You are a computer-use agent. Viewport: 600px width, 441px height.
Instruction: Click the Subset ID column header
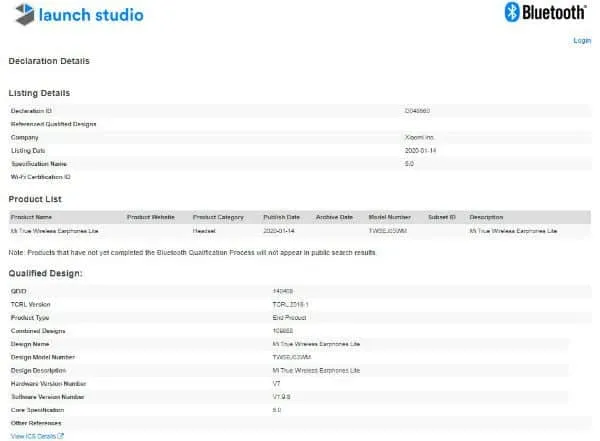coord(442,217)
